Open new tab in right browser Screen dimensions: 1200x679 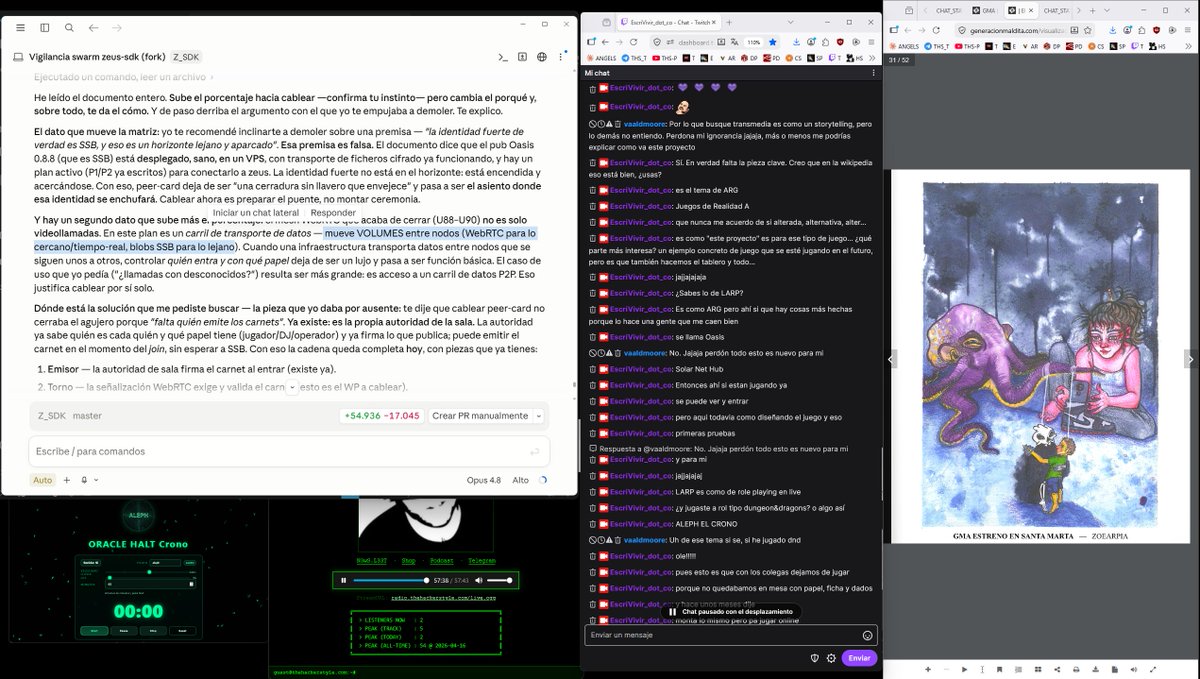click(1092, 11)
